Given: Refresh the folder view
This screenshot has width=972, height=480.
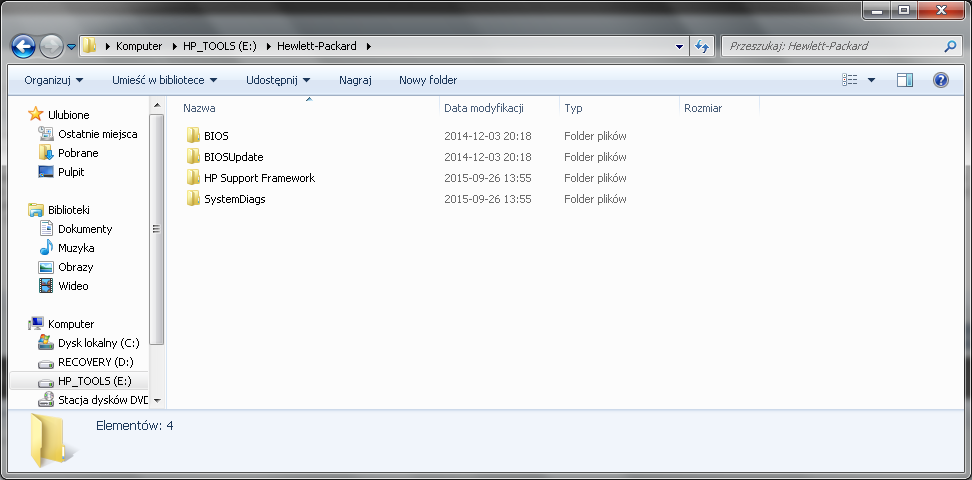Looking at the screenshot, I should [x=701, y=47].
